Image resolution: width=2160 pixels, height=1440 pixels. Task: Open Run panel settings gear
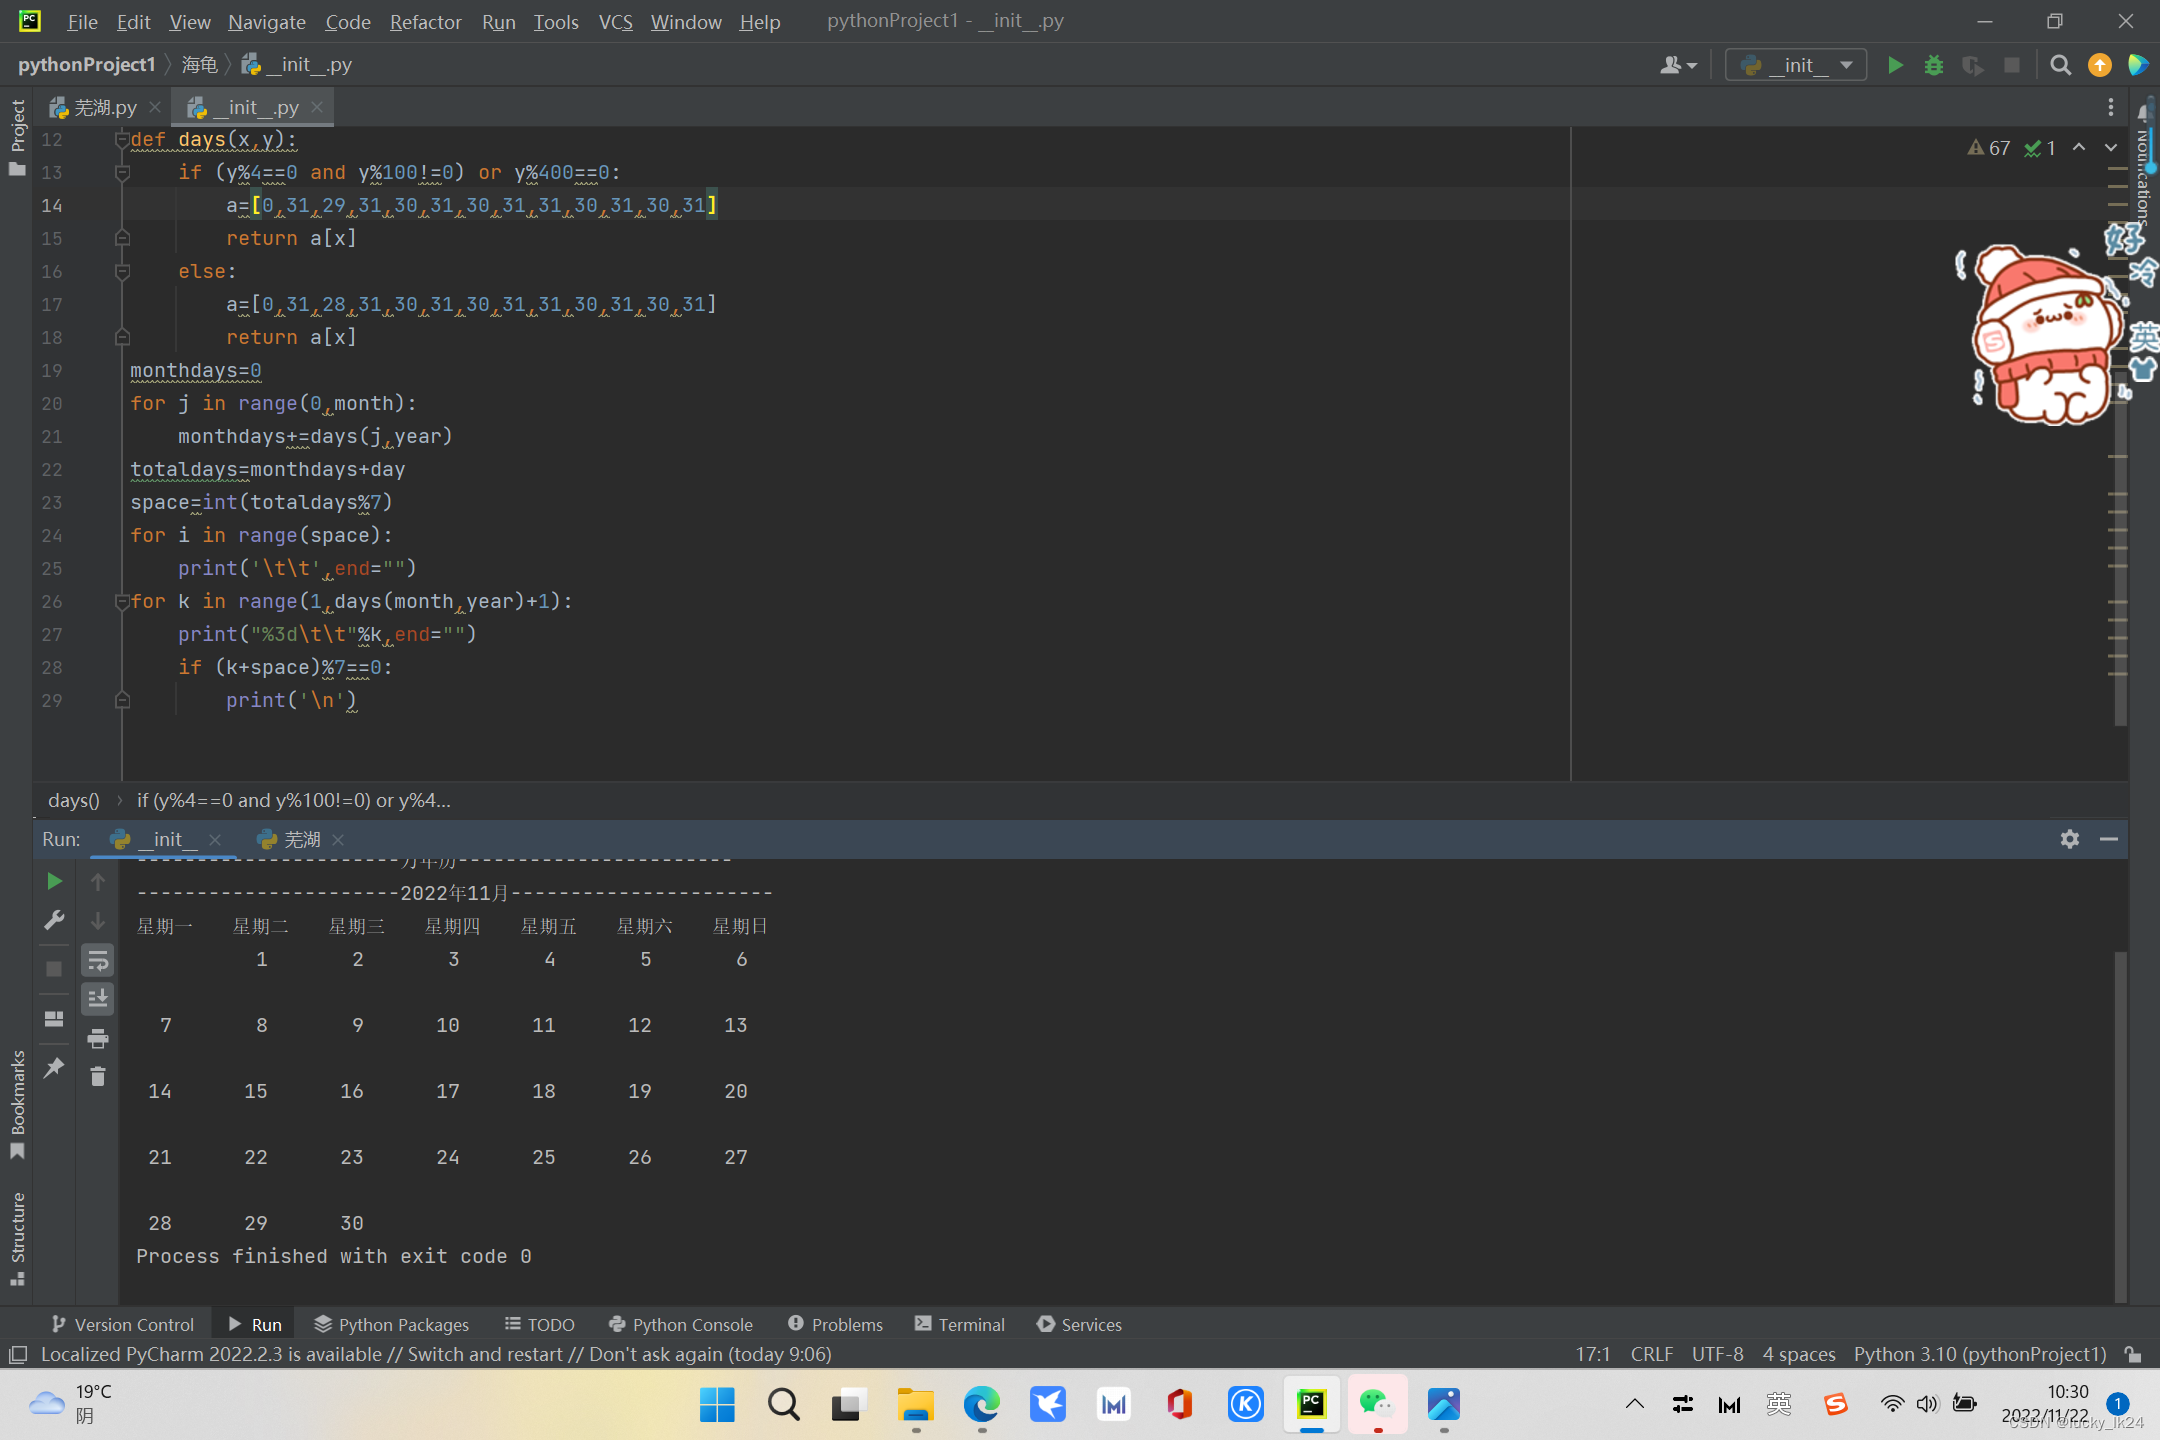click(x=2070, y=839)
